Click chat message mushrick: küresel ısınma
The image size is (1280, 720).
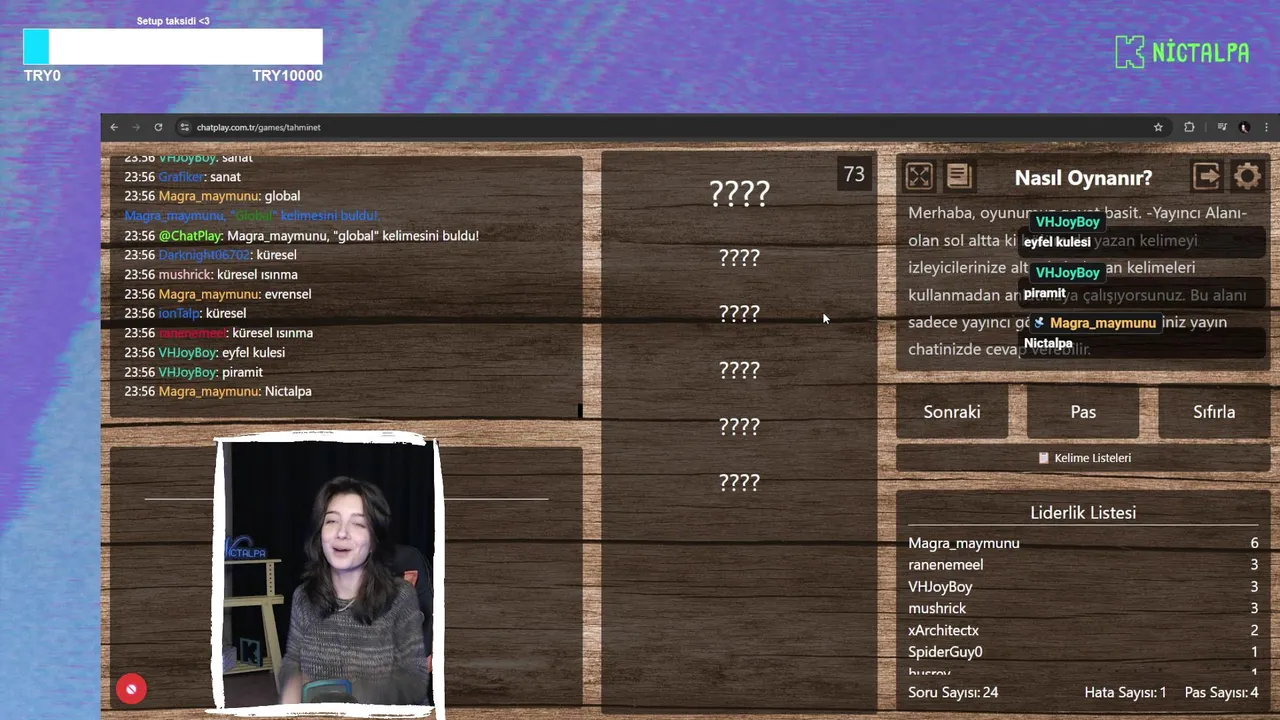pos(211,274)
